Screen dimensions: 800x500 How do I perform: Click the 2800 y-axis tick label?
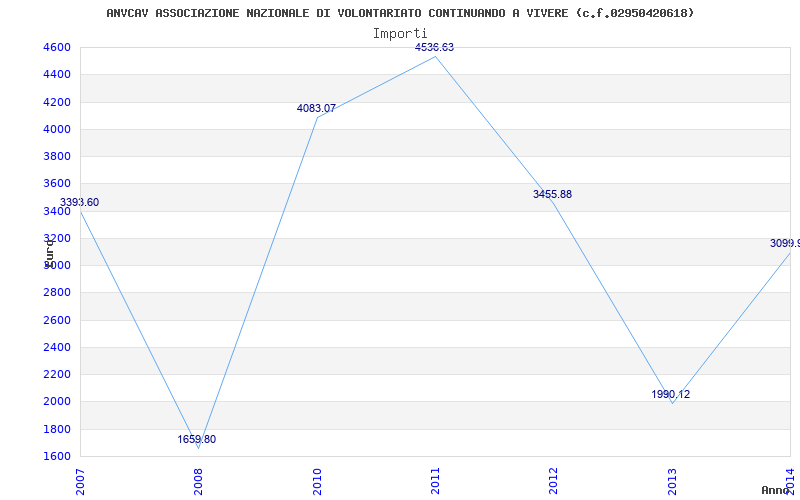(57, 292)
